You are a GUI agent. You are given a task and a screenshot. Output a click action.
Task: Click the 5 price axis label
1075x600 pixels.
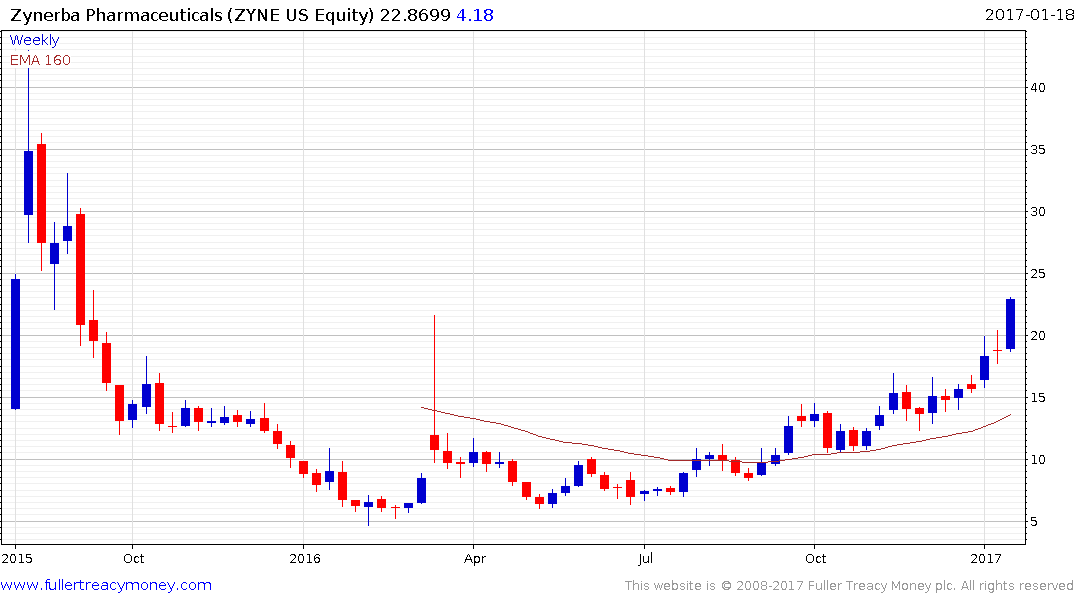1034,522
